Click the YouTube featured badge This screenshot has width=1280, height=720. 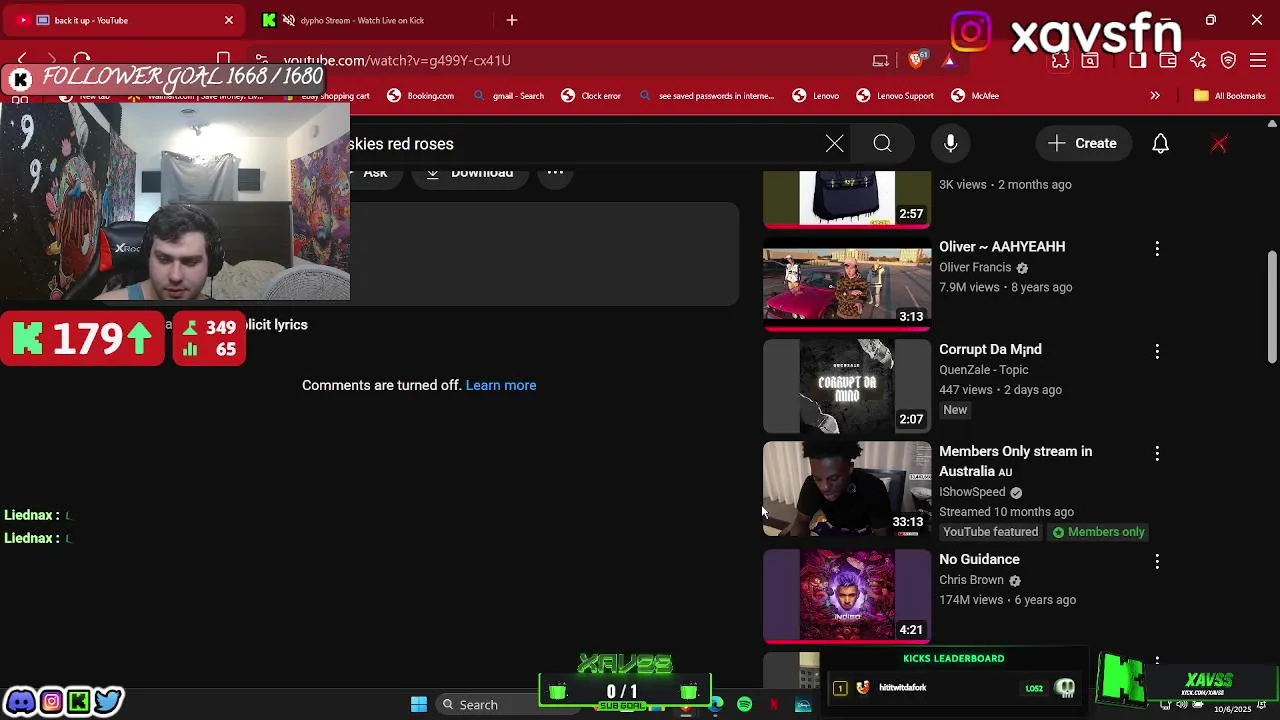tap(990, 532)
